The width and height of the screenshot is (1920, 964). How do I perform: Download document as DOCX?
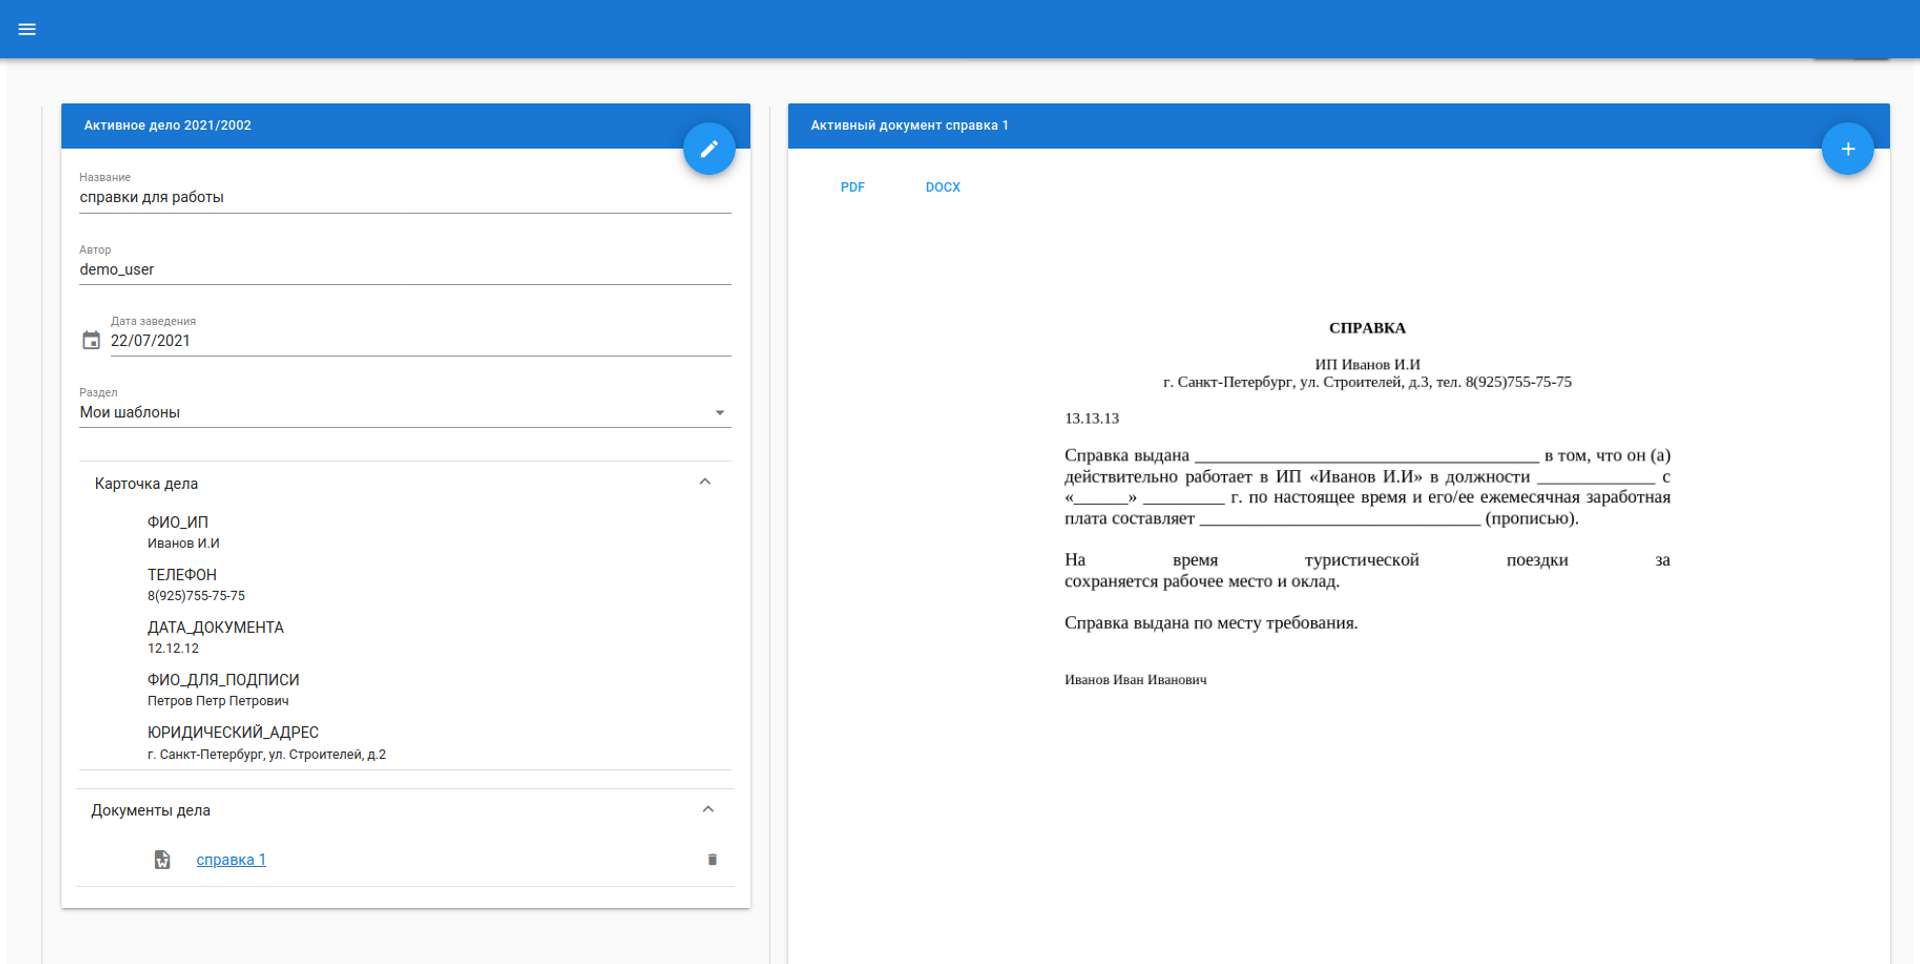point(942,187)
